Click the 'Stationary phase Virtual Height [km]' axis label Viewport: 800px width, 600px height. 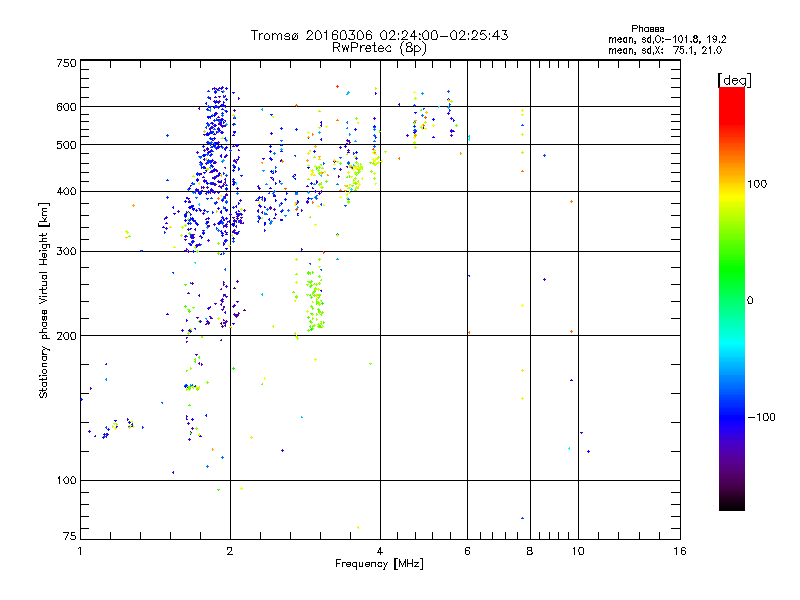(x=43, y=300)
